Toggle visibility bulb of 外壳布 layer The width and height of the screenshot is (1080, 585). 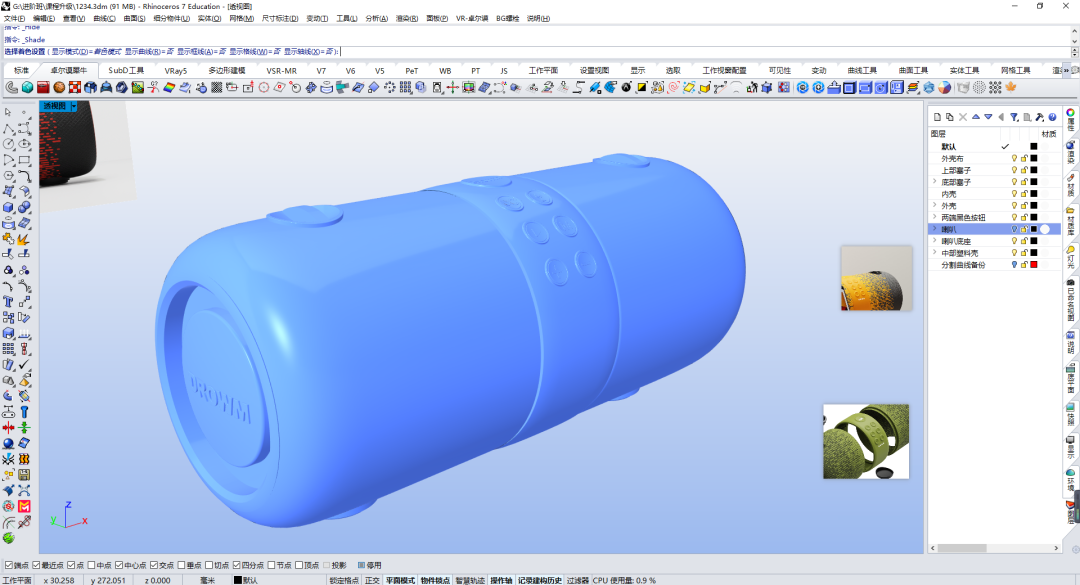coord(1014,158)
